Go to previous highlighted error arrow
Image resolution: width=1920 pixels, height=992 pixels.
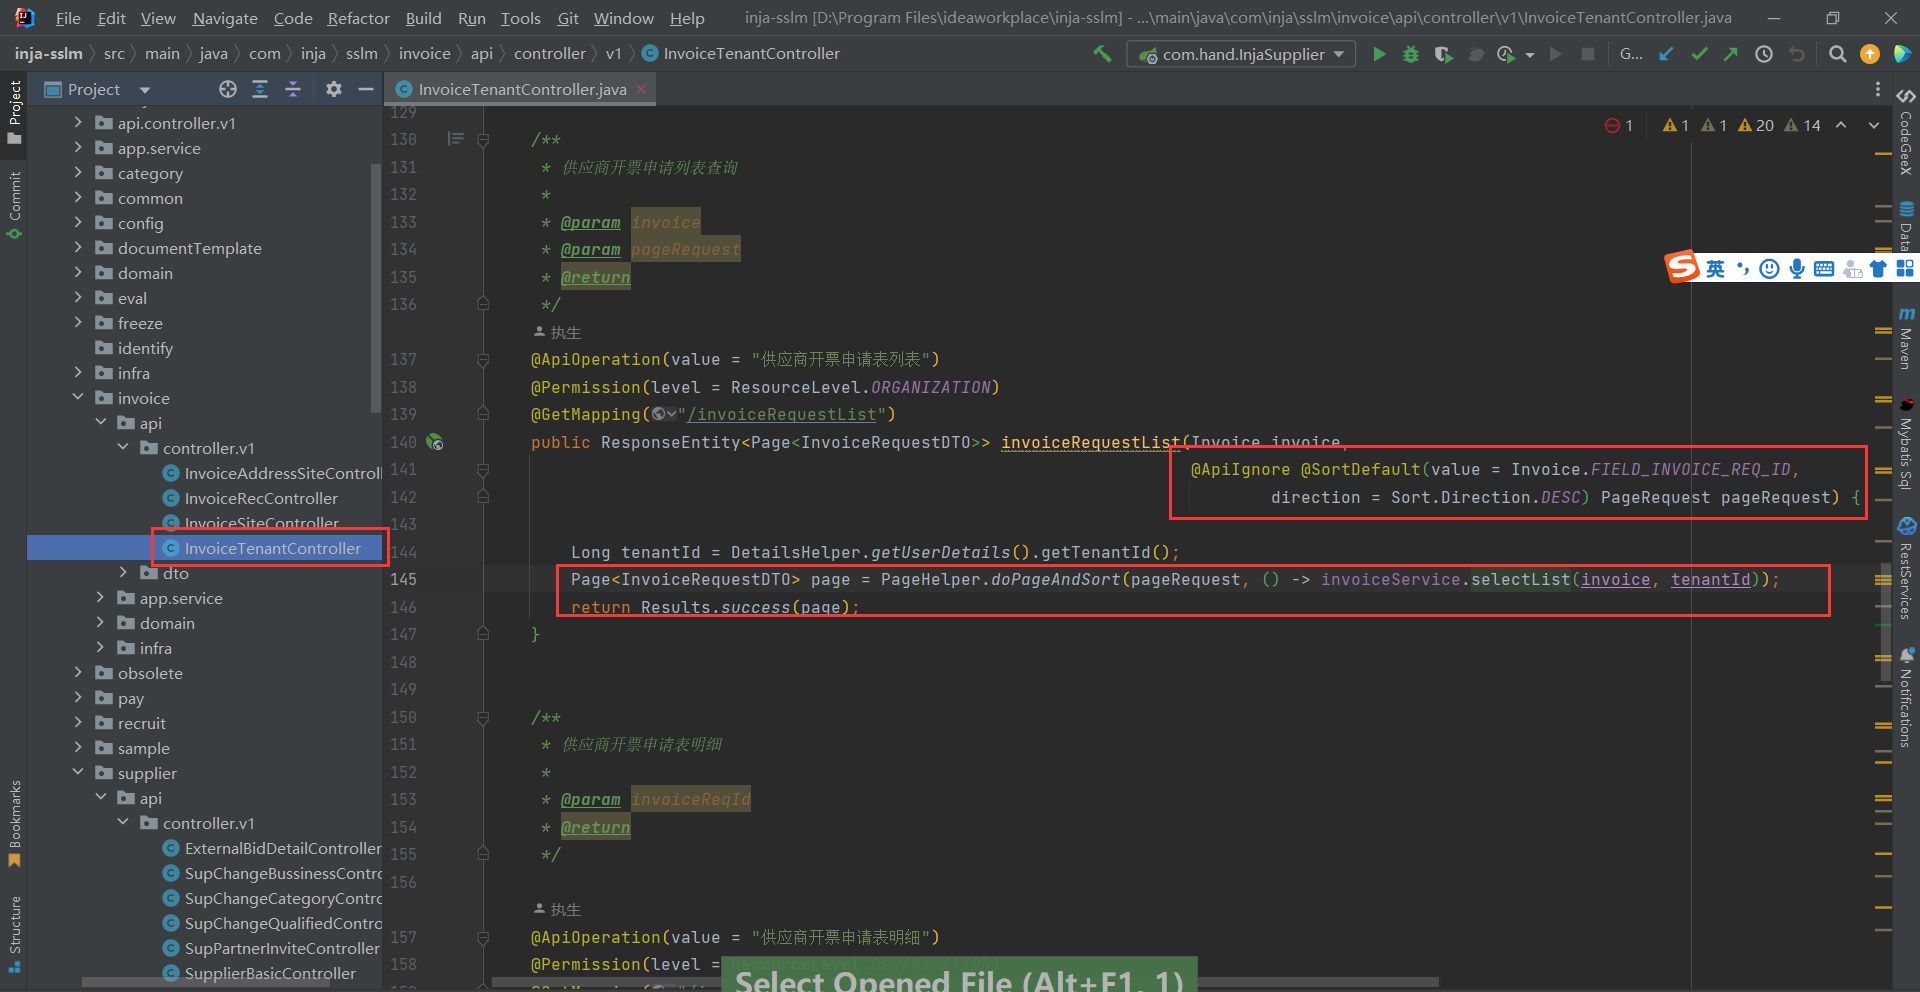[1841, 125]
